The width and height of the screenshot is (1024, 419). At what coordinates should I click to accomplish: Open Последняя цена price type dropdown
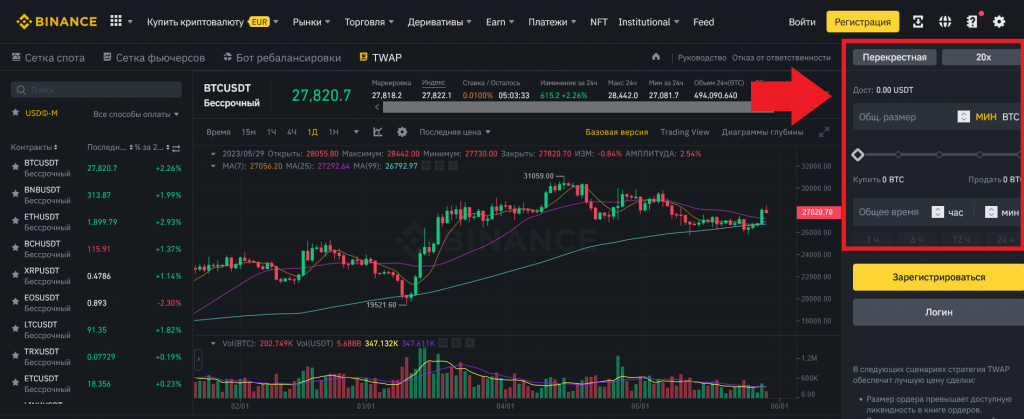click(456, 132)
